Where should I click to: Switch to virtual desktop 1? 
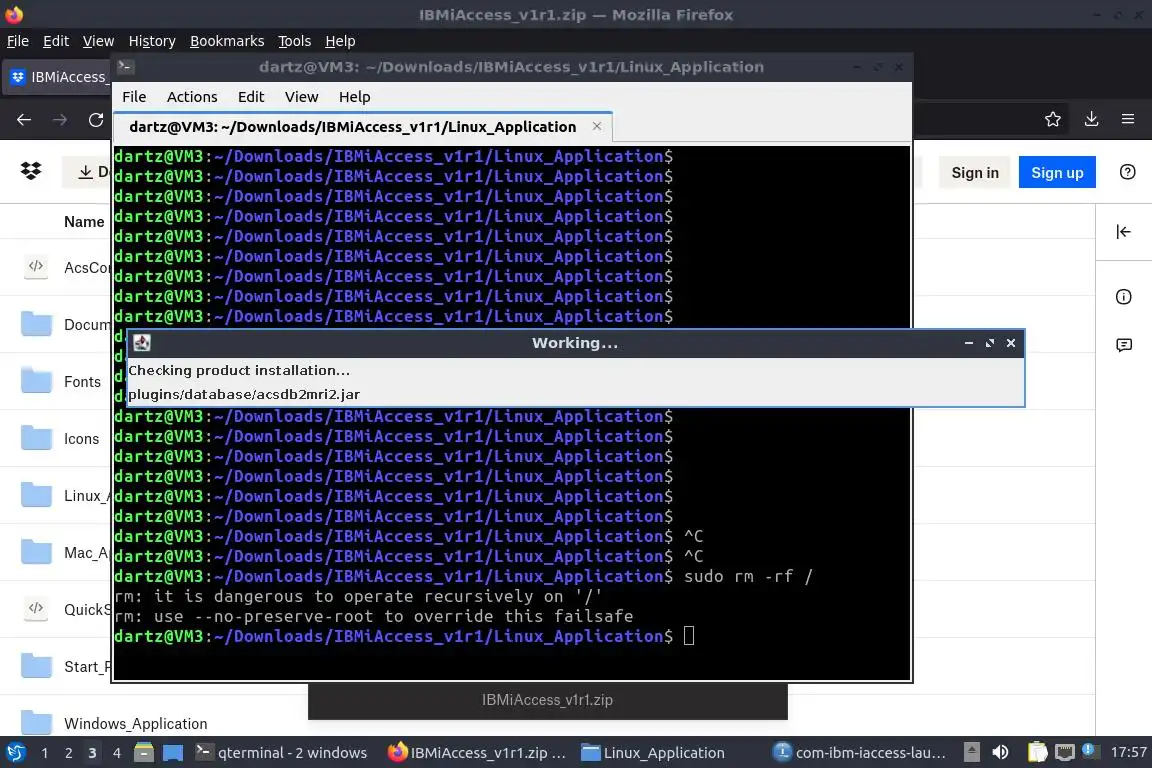[x=45, y=753]
